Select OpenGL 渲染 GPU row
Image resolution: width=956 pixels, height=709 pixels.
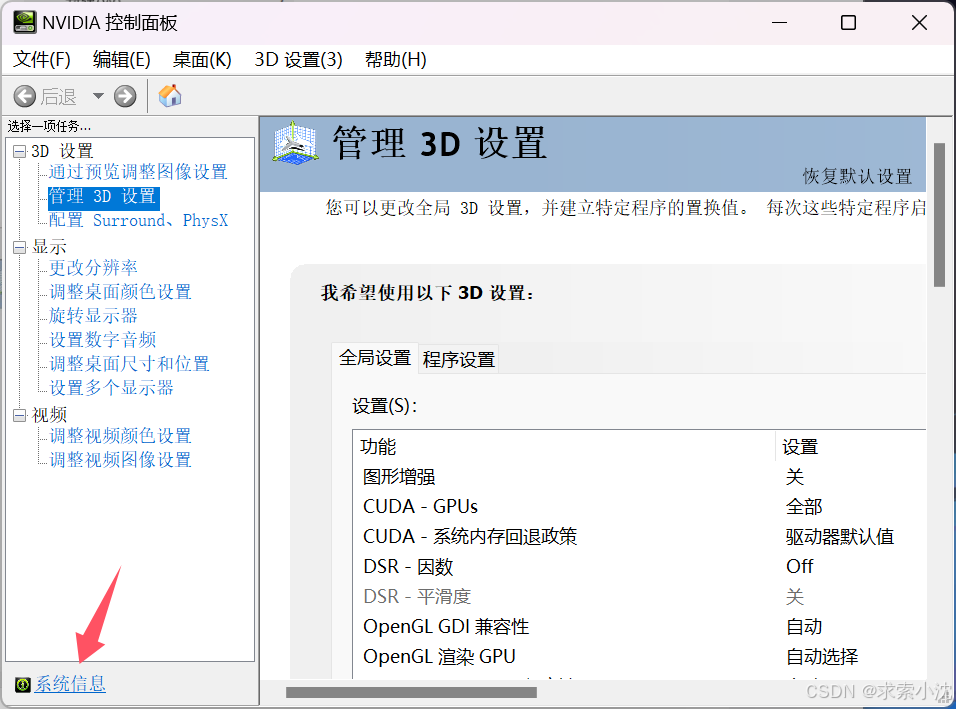tap(639, 657)
